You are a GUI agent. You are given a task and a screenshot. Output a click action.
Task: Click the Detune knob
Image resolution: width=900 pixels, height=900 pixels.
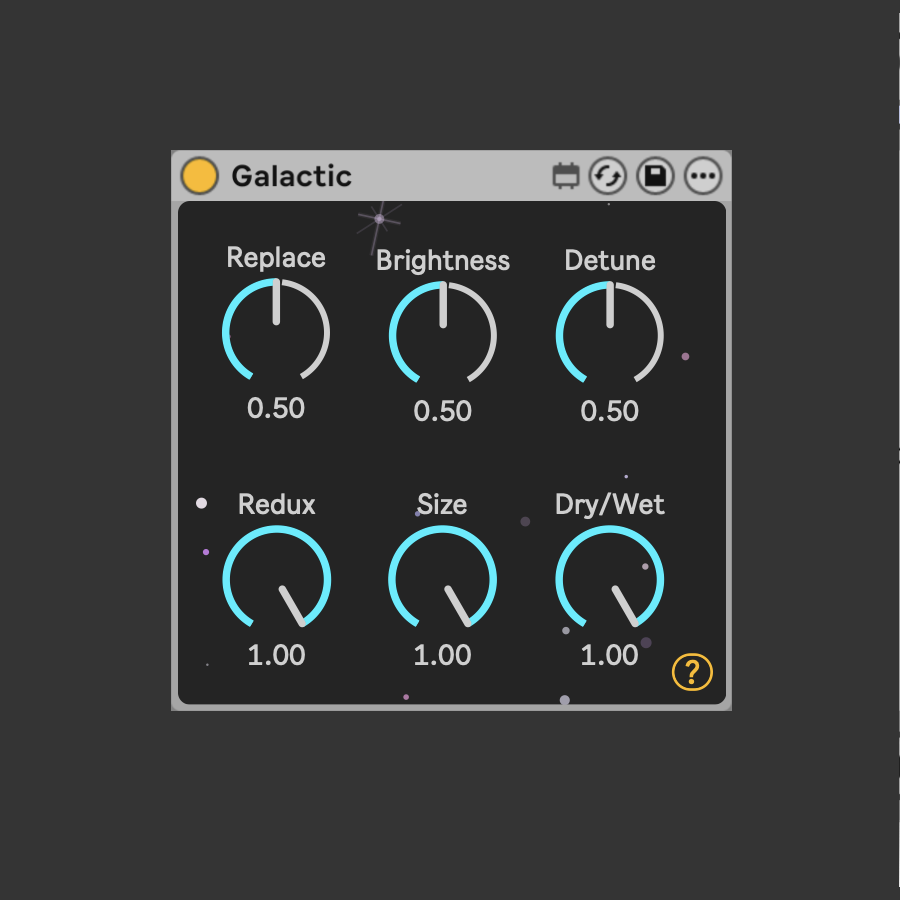609,335
